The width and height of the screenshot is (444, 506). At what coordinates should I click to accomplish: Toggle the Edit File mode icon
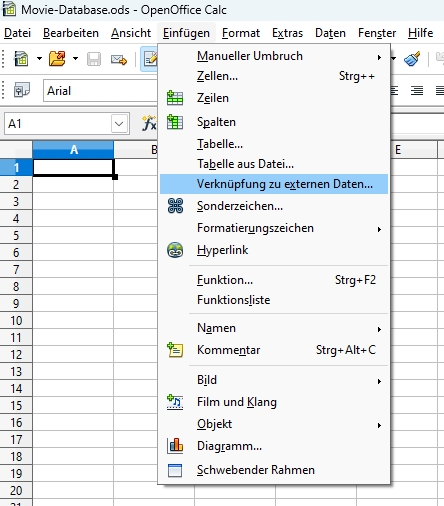[x=149, y=59]
